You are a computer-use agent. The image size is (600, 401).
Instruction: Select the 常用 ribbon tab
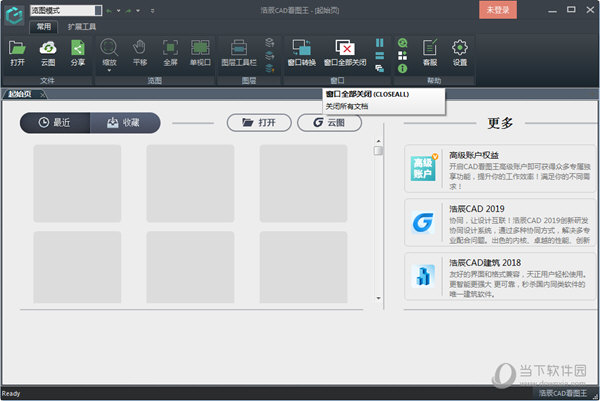pyautogui.click(x=44, y=27)
